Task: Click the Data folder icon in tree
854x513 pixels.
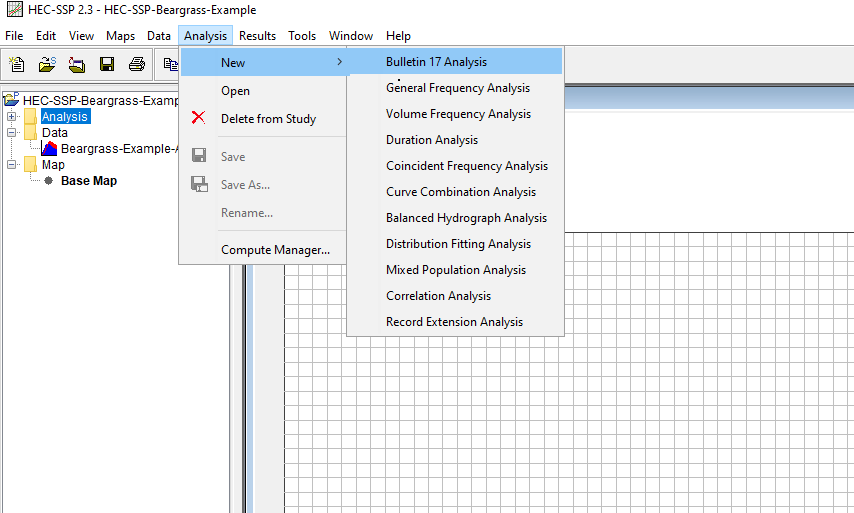Action: 30,132
